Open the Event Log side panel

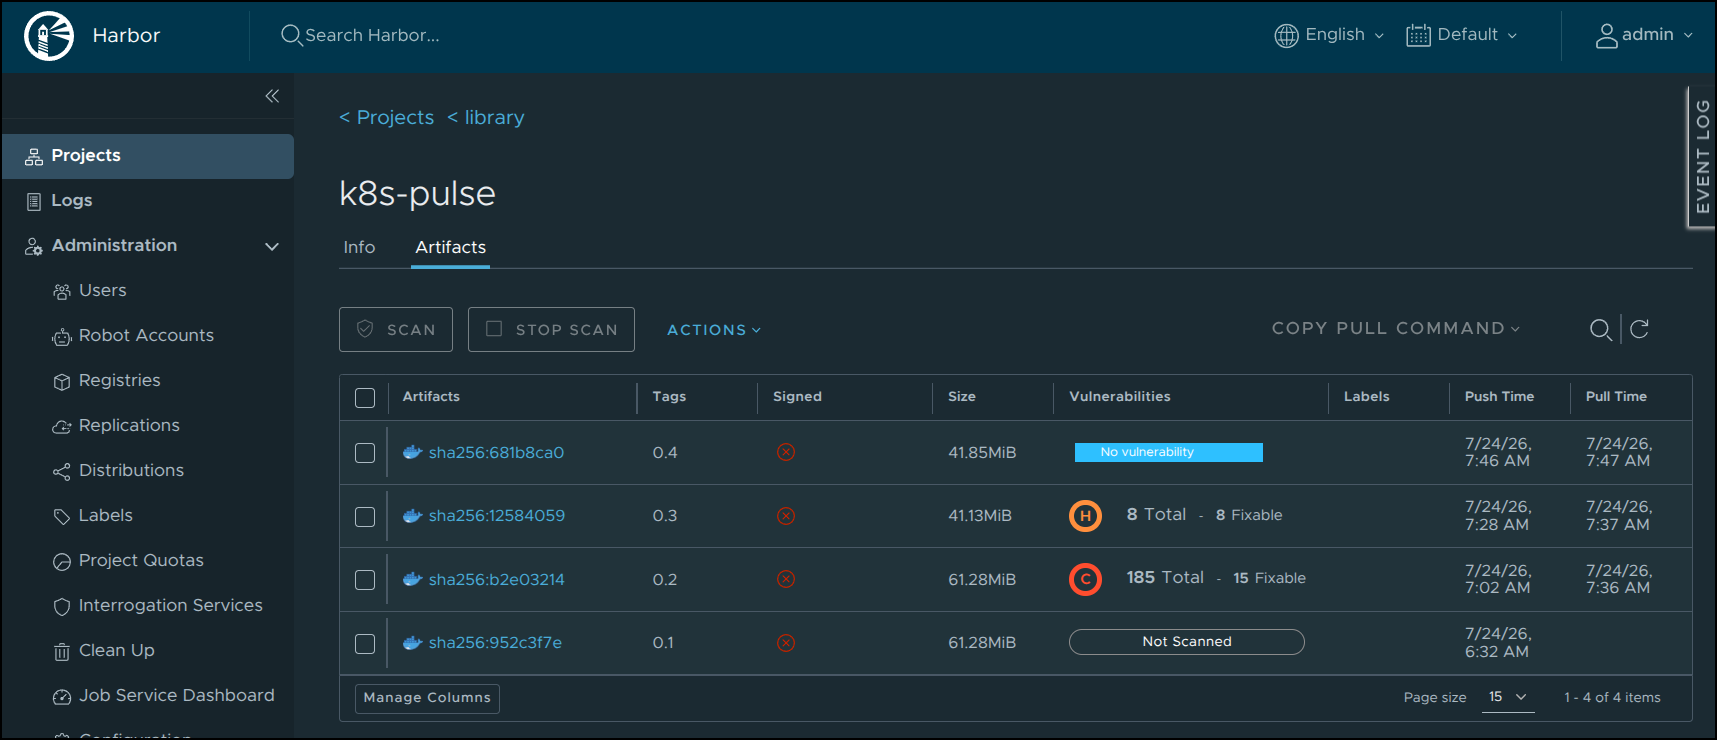pos(1702,157)
